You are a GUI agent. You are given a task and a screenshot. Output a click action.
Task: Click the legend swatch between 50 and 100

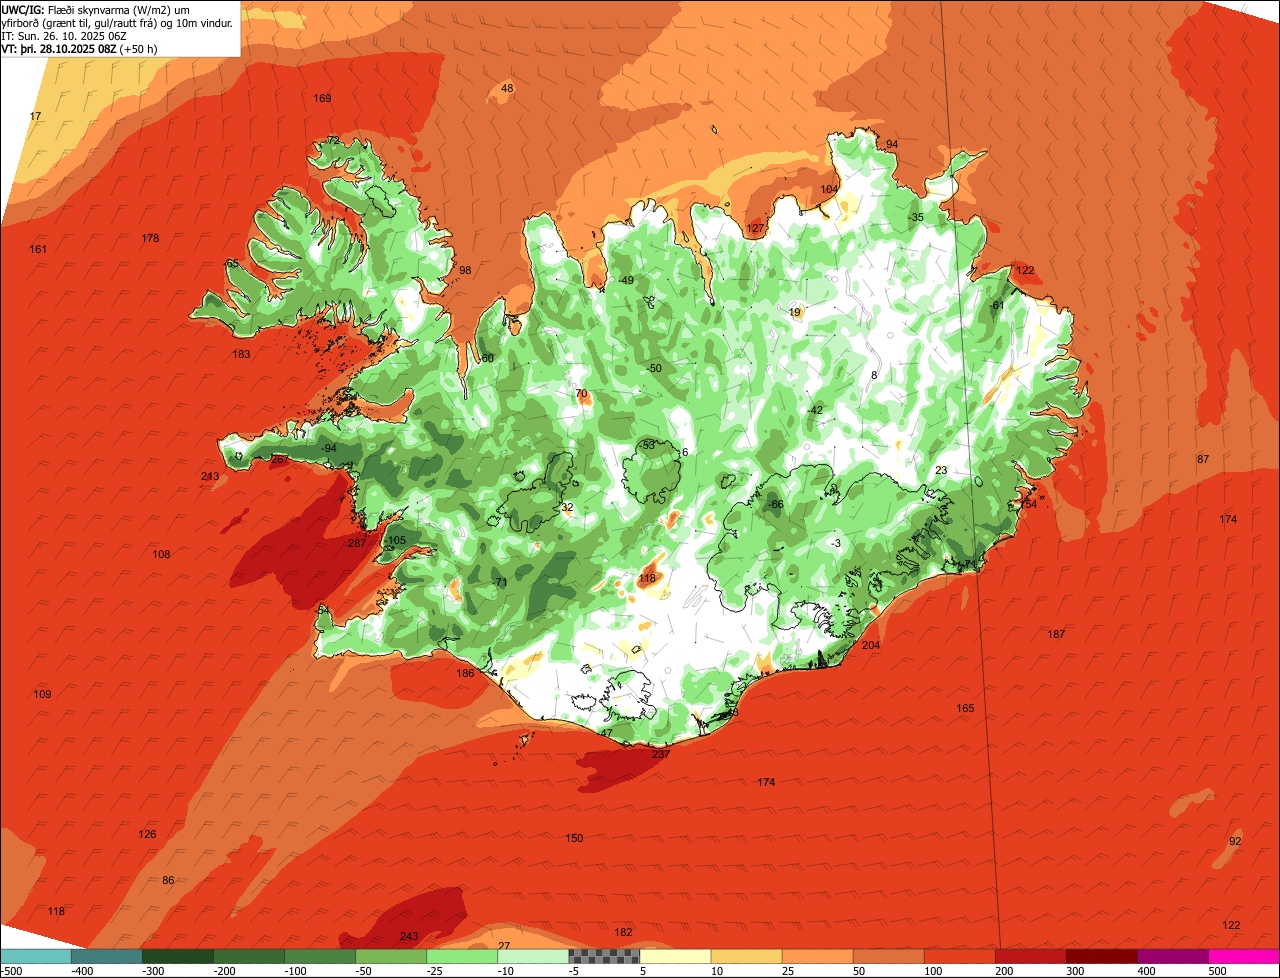[x=888, y=956]
